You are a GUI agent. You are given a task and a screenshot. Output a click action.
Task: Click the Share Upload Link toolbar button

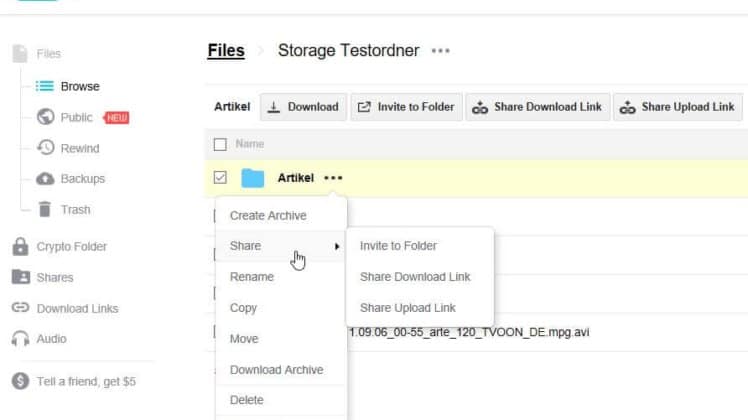point(677,107)
